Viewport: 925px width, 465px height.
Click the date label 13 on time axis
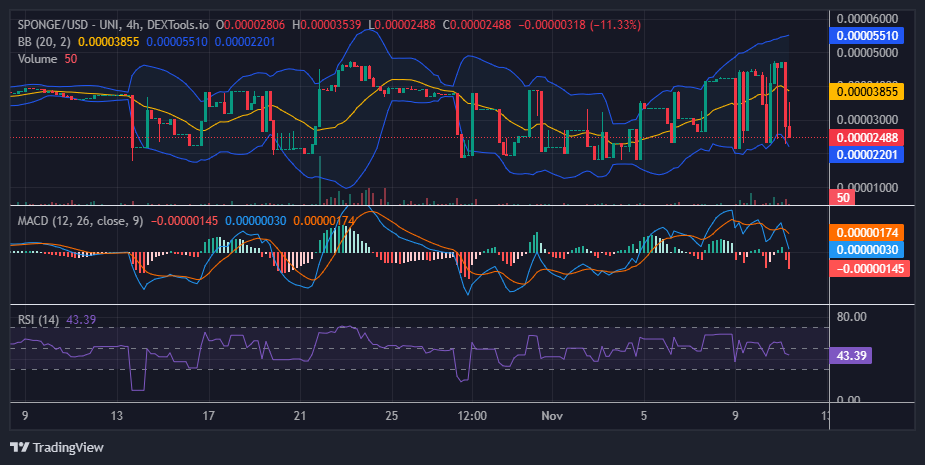(117, 415)
